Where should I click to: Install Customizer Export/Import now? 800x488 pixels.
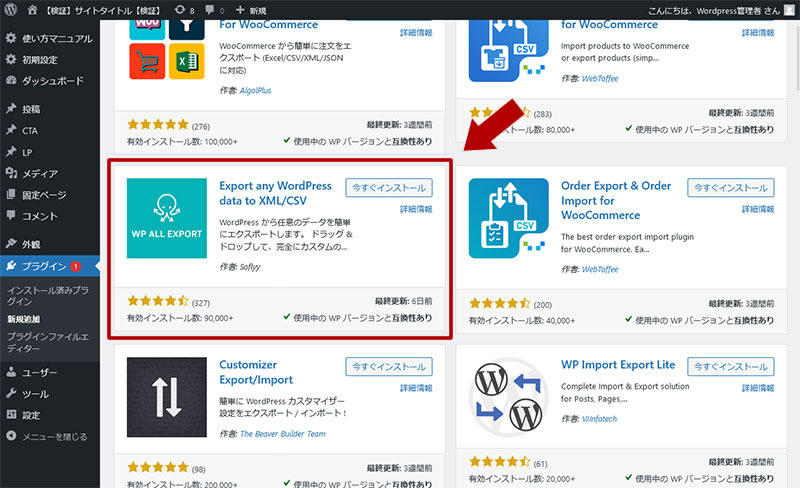389,367
